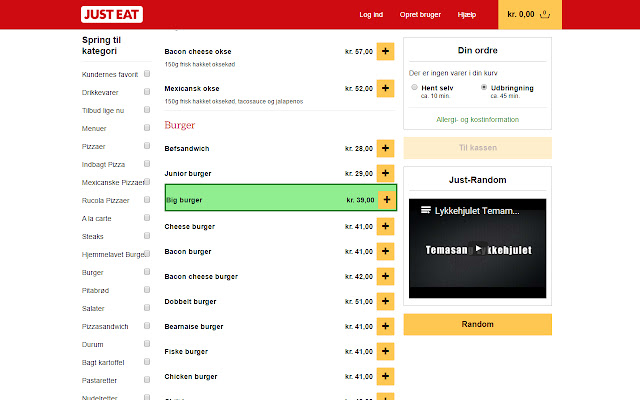This screenshot has width=640, height=400.
Task: Click the Chicken burger item name
Action: [x=191, y=377]
